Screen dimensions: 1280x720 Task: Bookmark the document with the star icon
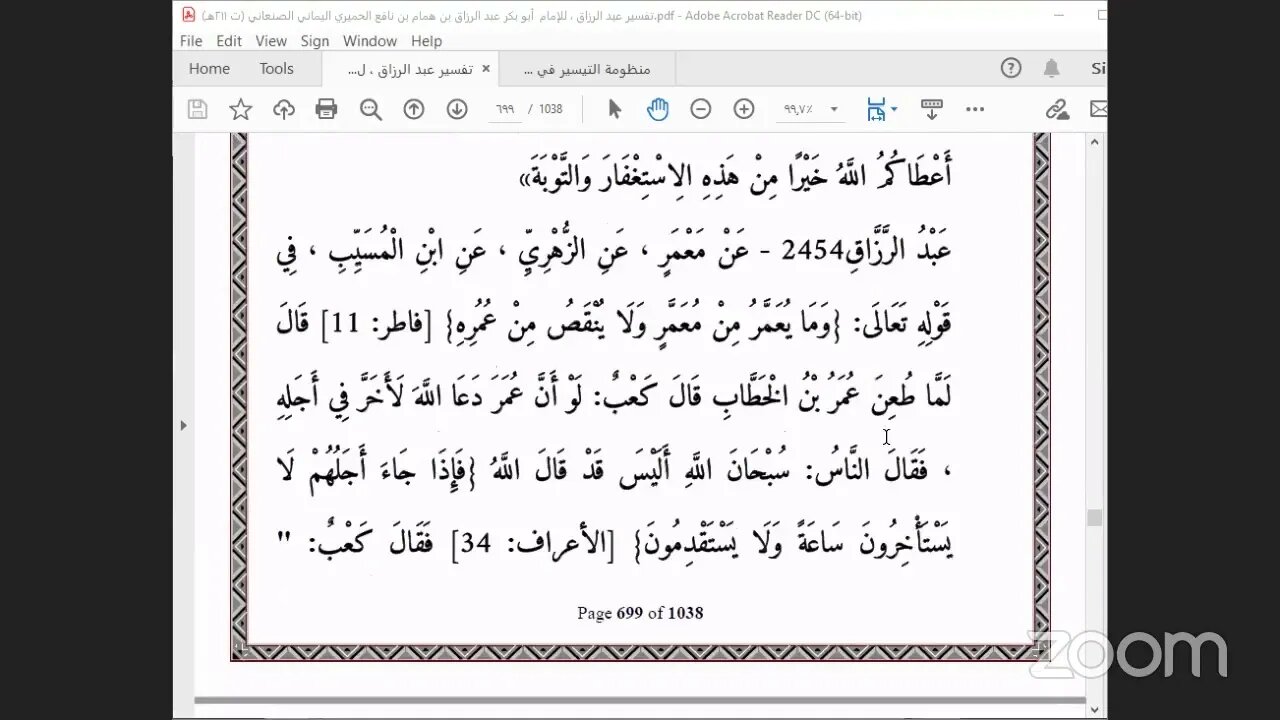[241, 110]
